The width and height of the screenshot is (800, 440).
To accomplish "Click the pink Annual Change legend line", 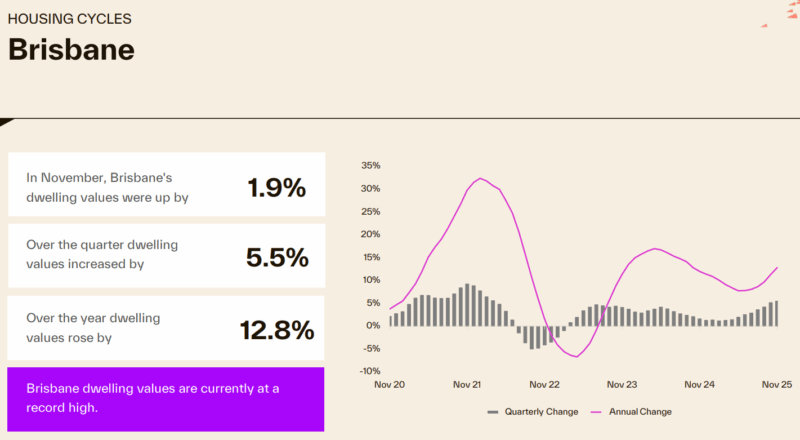I will point(598,412).
